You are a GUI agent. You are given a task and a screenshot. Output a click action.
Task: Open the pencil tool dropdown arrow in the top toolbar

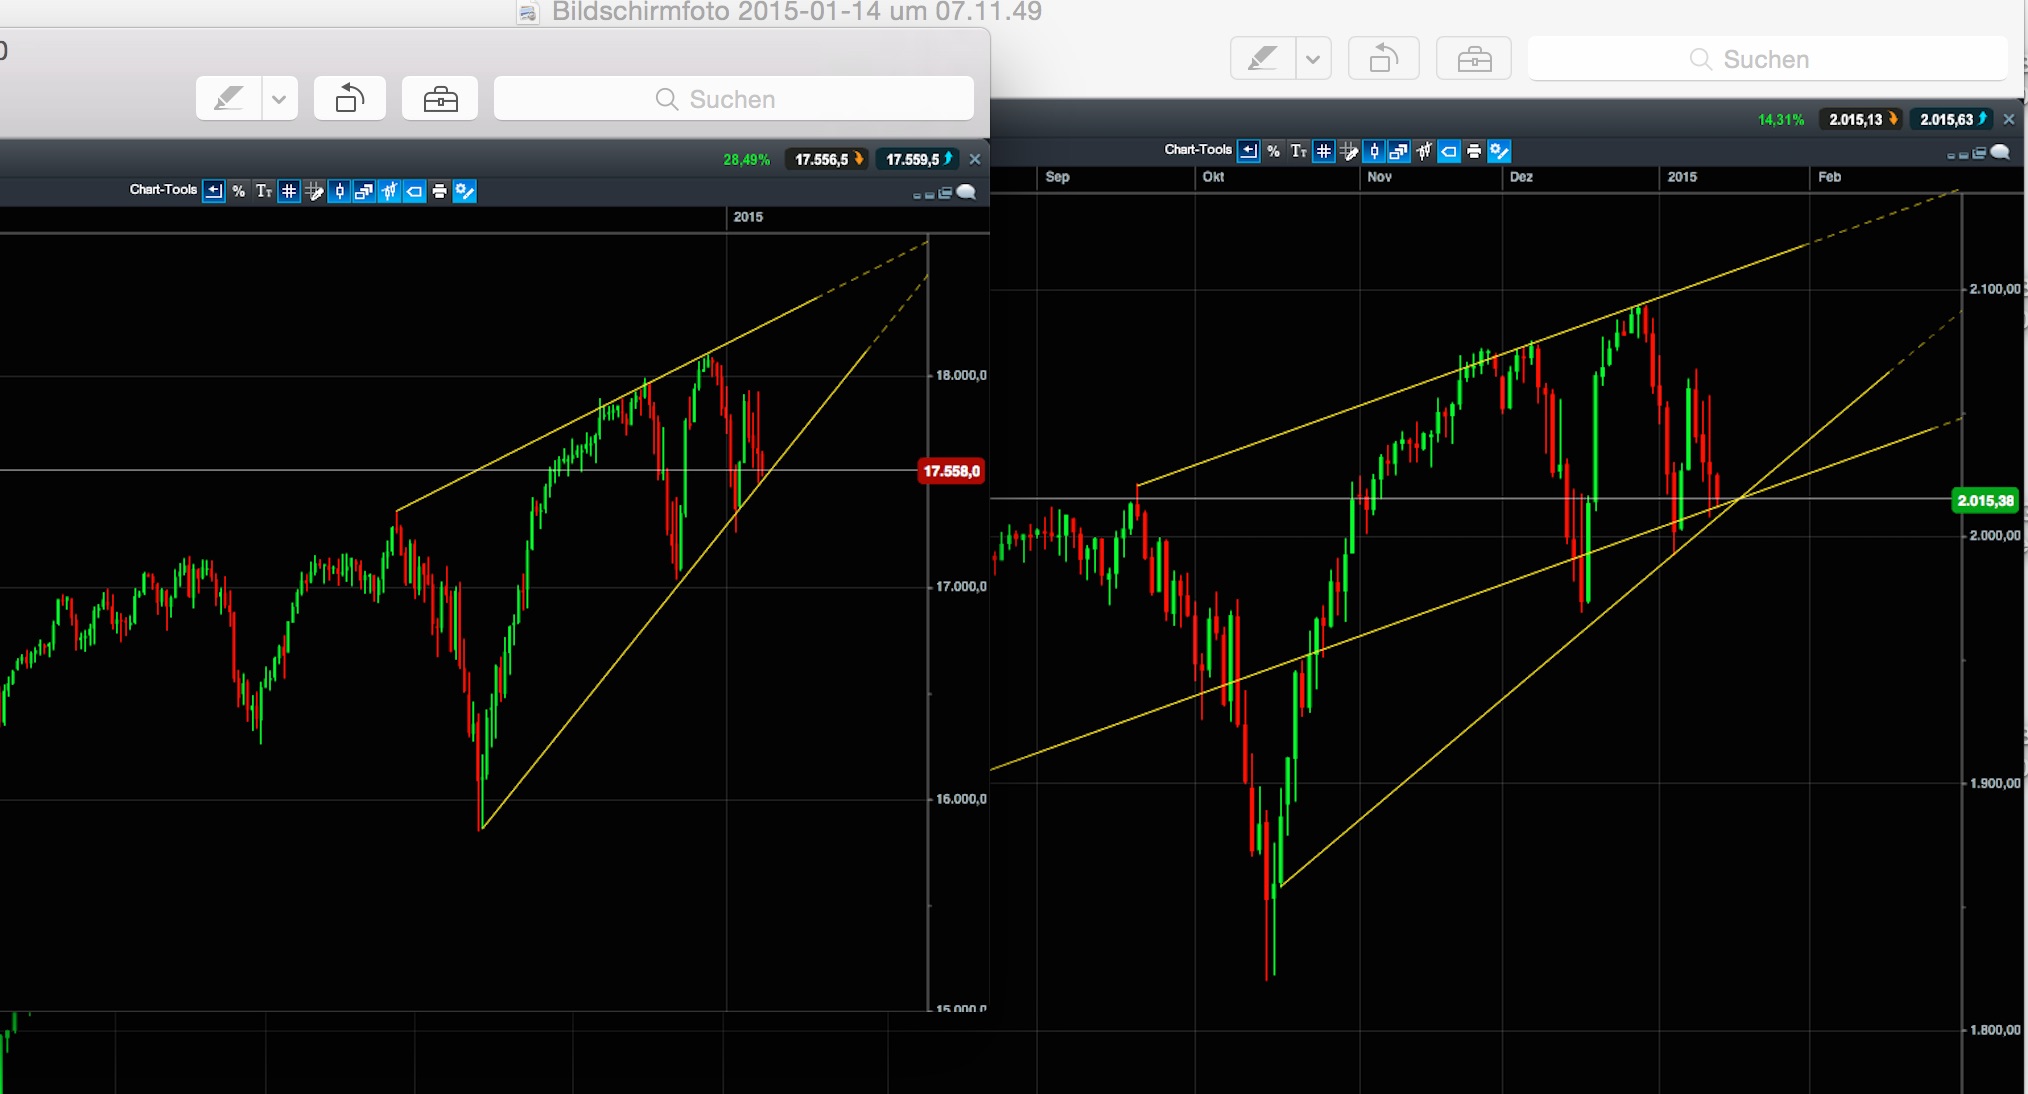pyautogui.click(x=279, y=98)
